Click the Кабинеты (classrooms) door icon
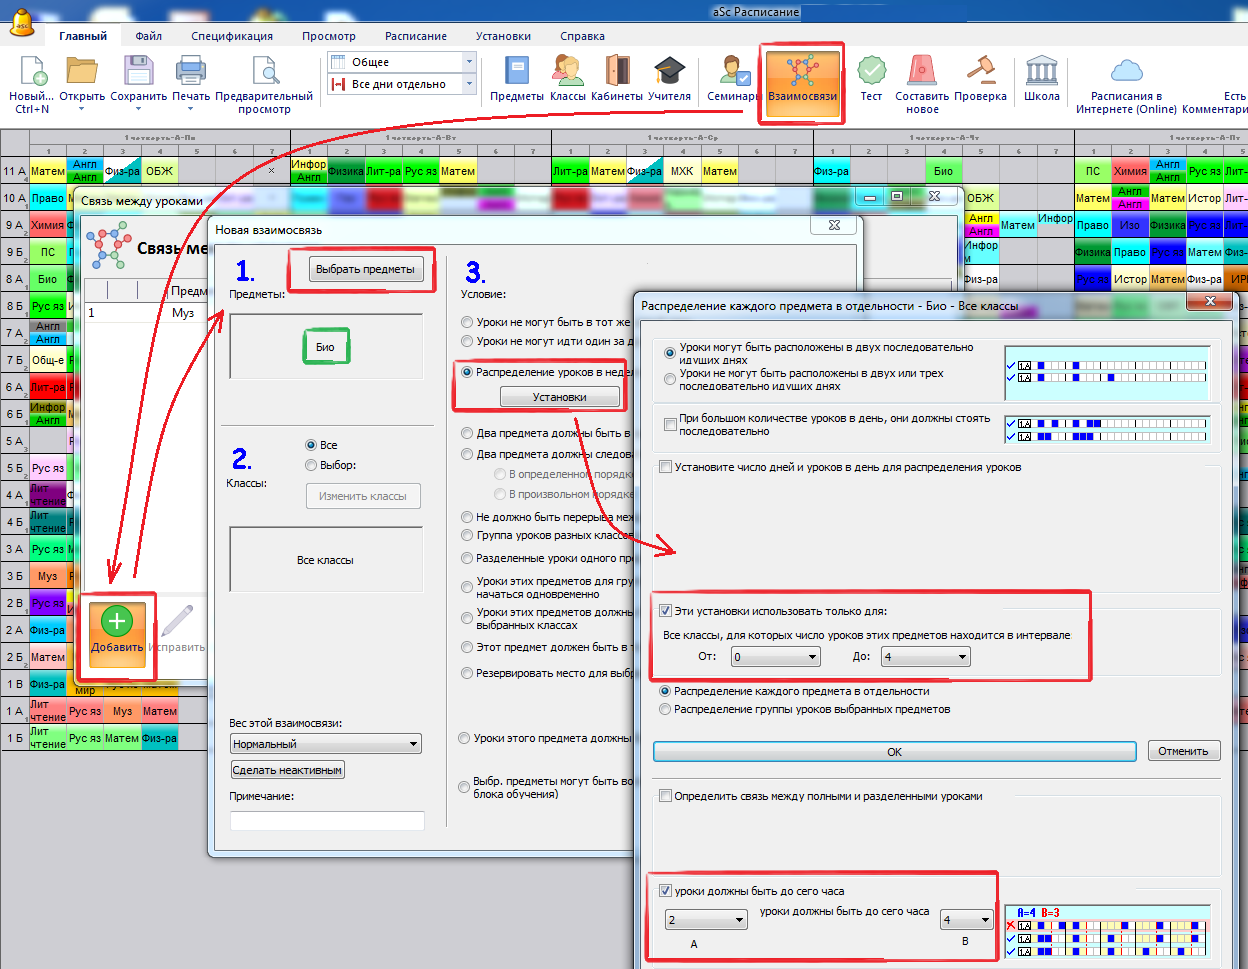This screenshot has height=969, width=1248. [617, 72]
